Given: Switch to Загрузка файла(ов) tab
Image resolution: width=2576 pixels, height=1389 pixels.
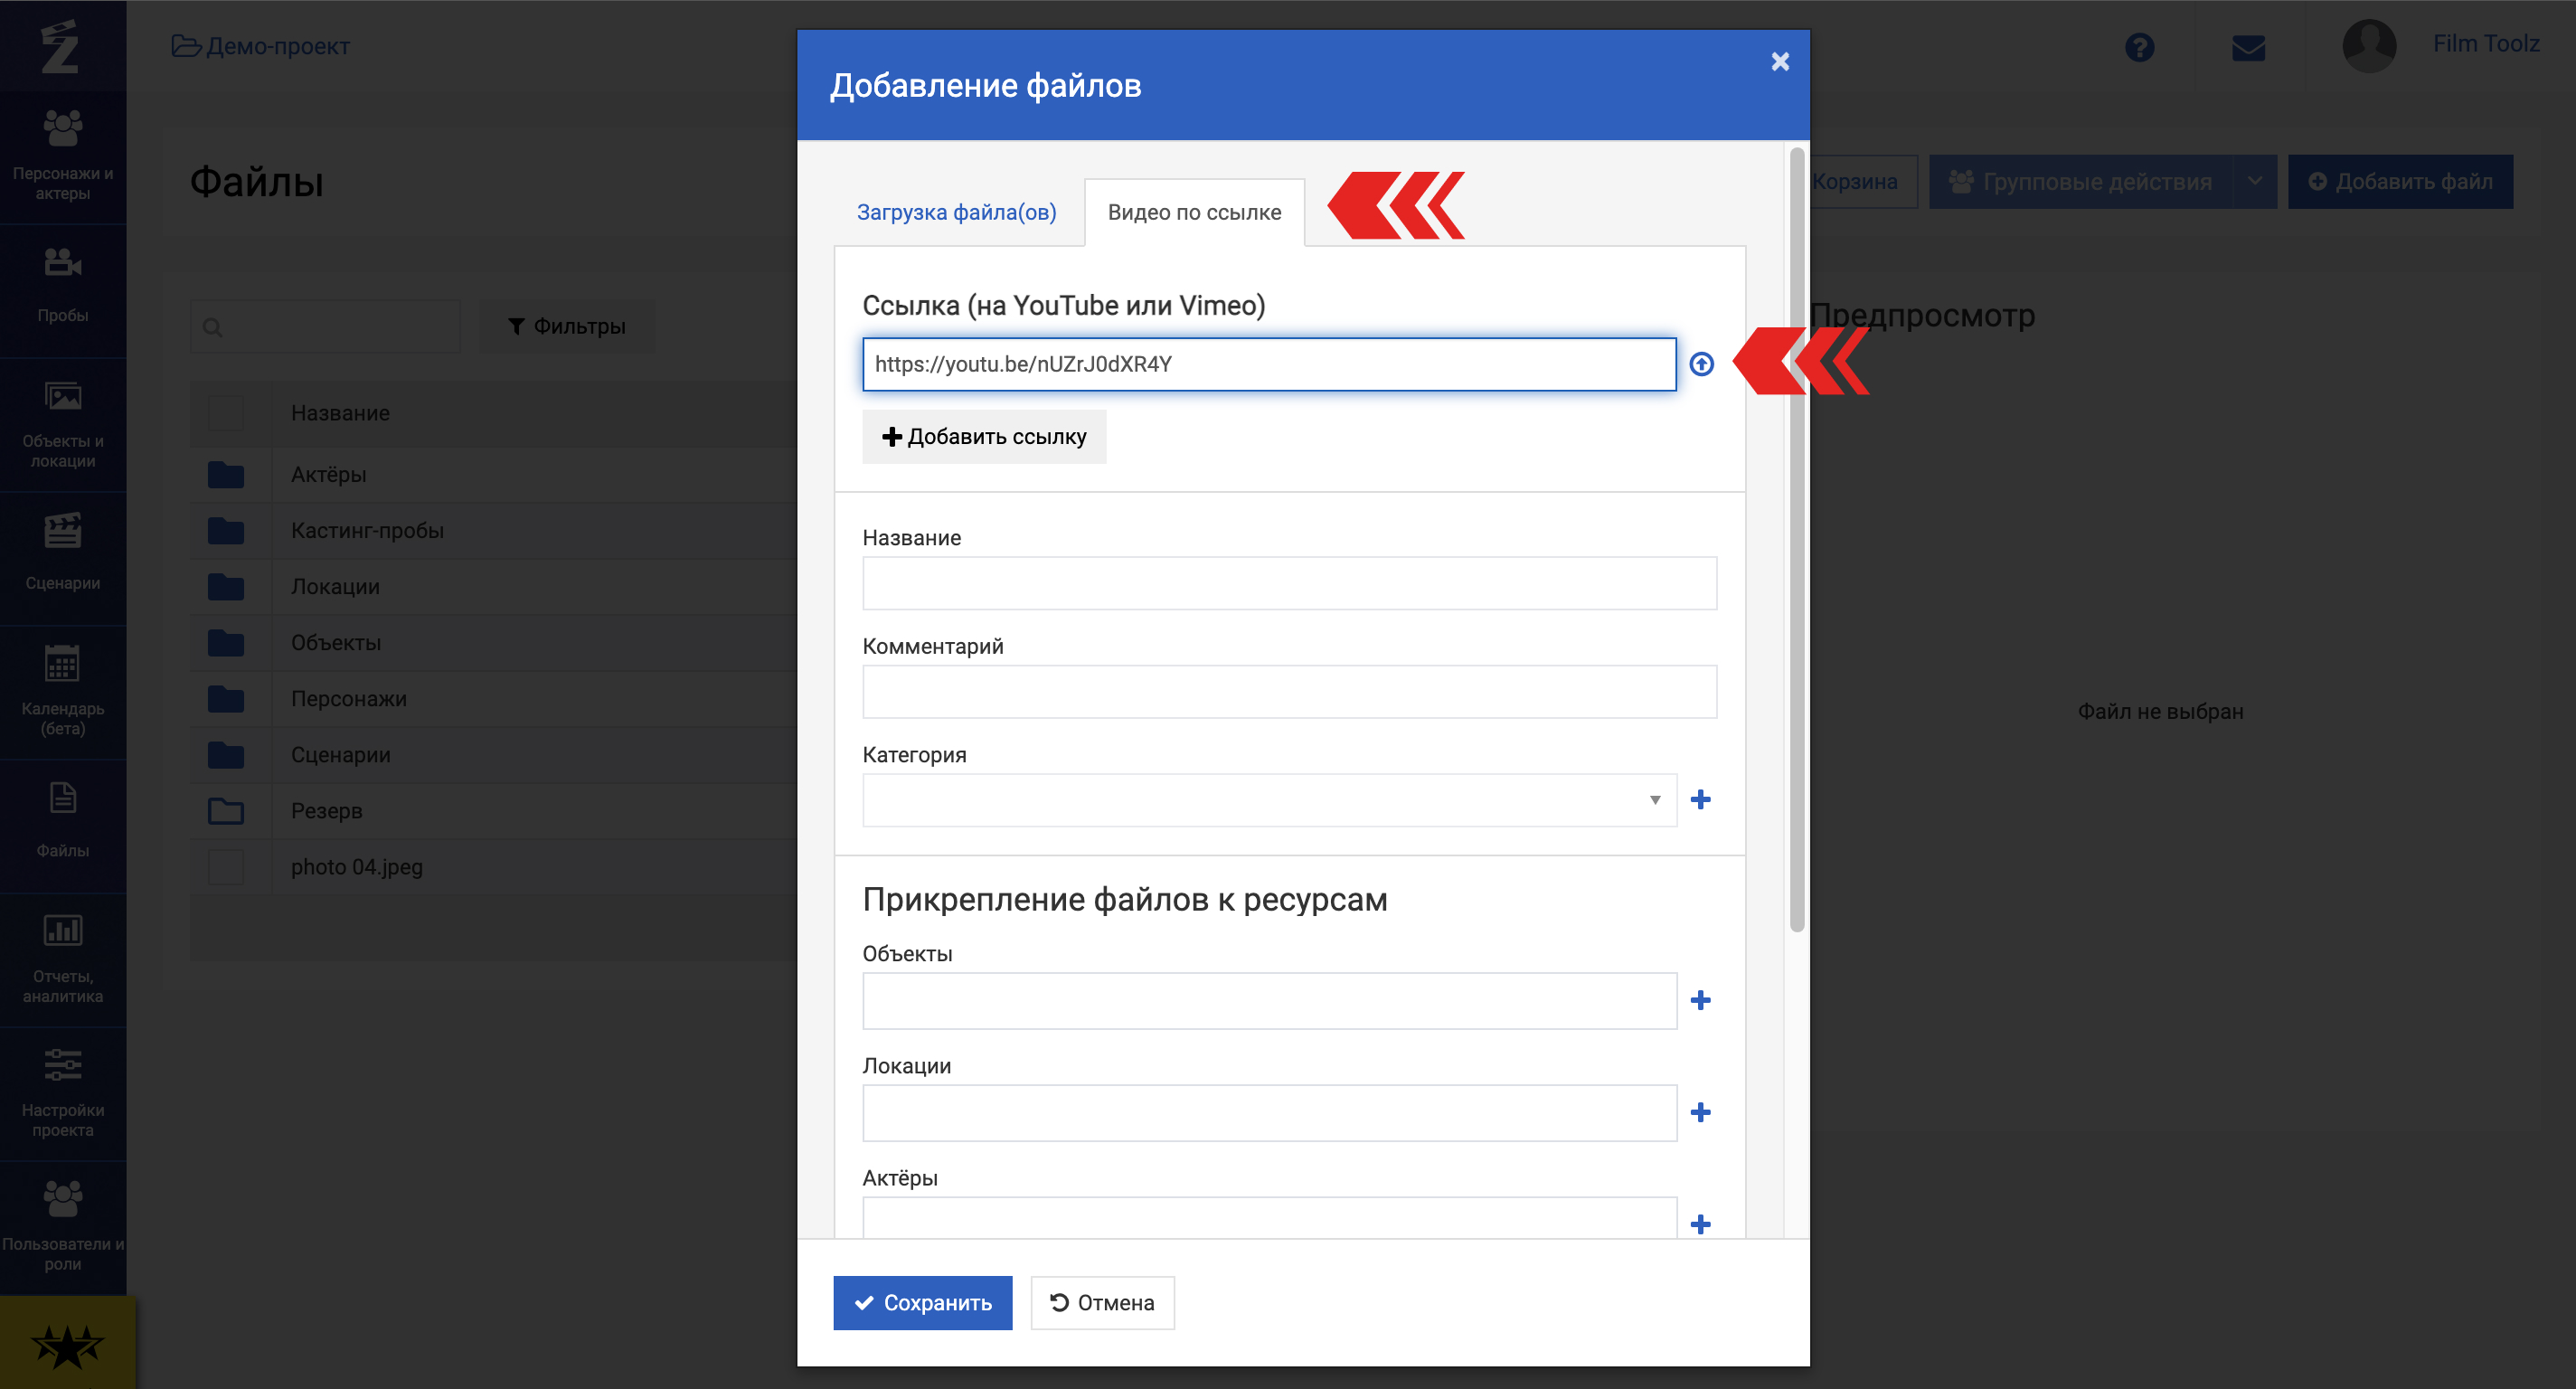Looking at the screenshot, I should coord(956,212).
